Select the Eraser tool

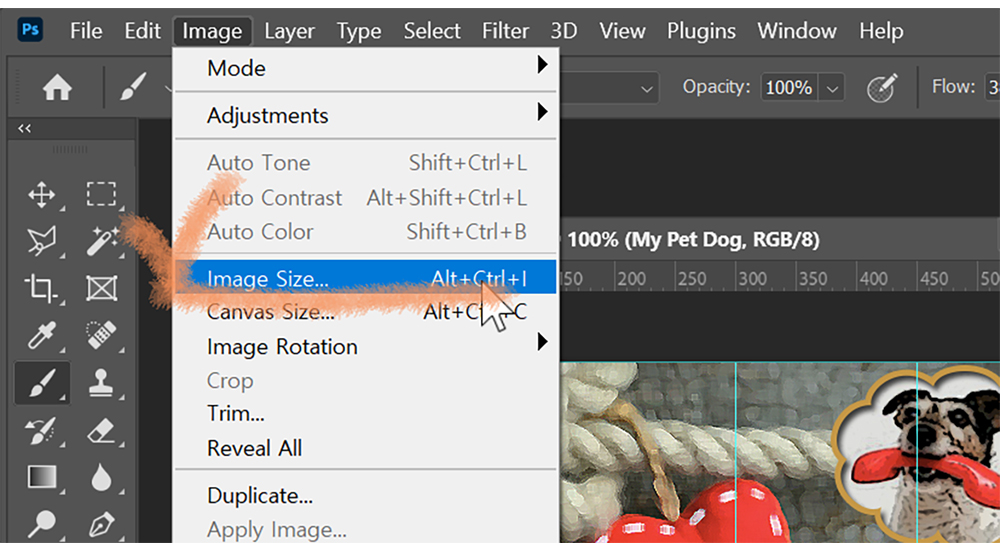(101, 431)
